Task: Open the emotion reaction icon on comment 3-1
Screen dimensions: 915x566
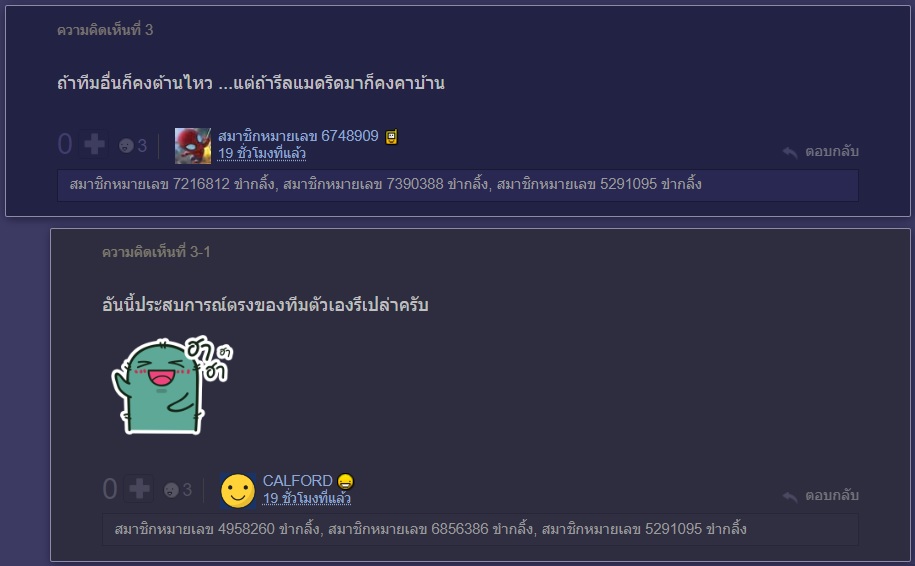Action: (x=171, y=490)
